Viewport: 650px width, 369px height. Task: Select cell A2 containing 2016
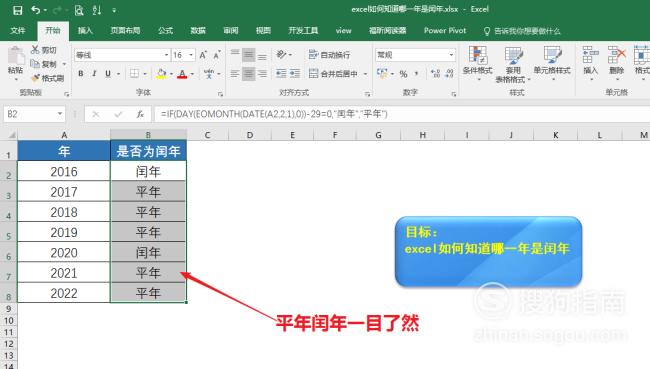64,171
